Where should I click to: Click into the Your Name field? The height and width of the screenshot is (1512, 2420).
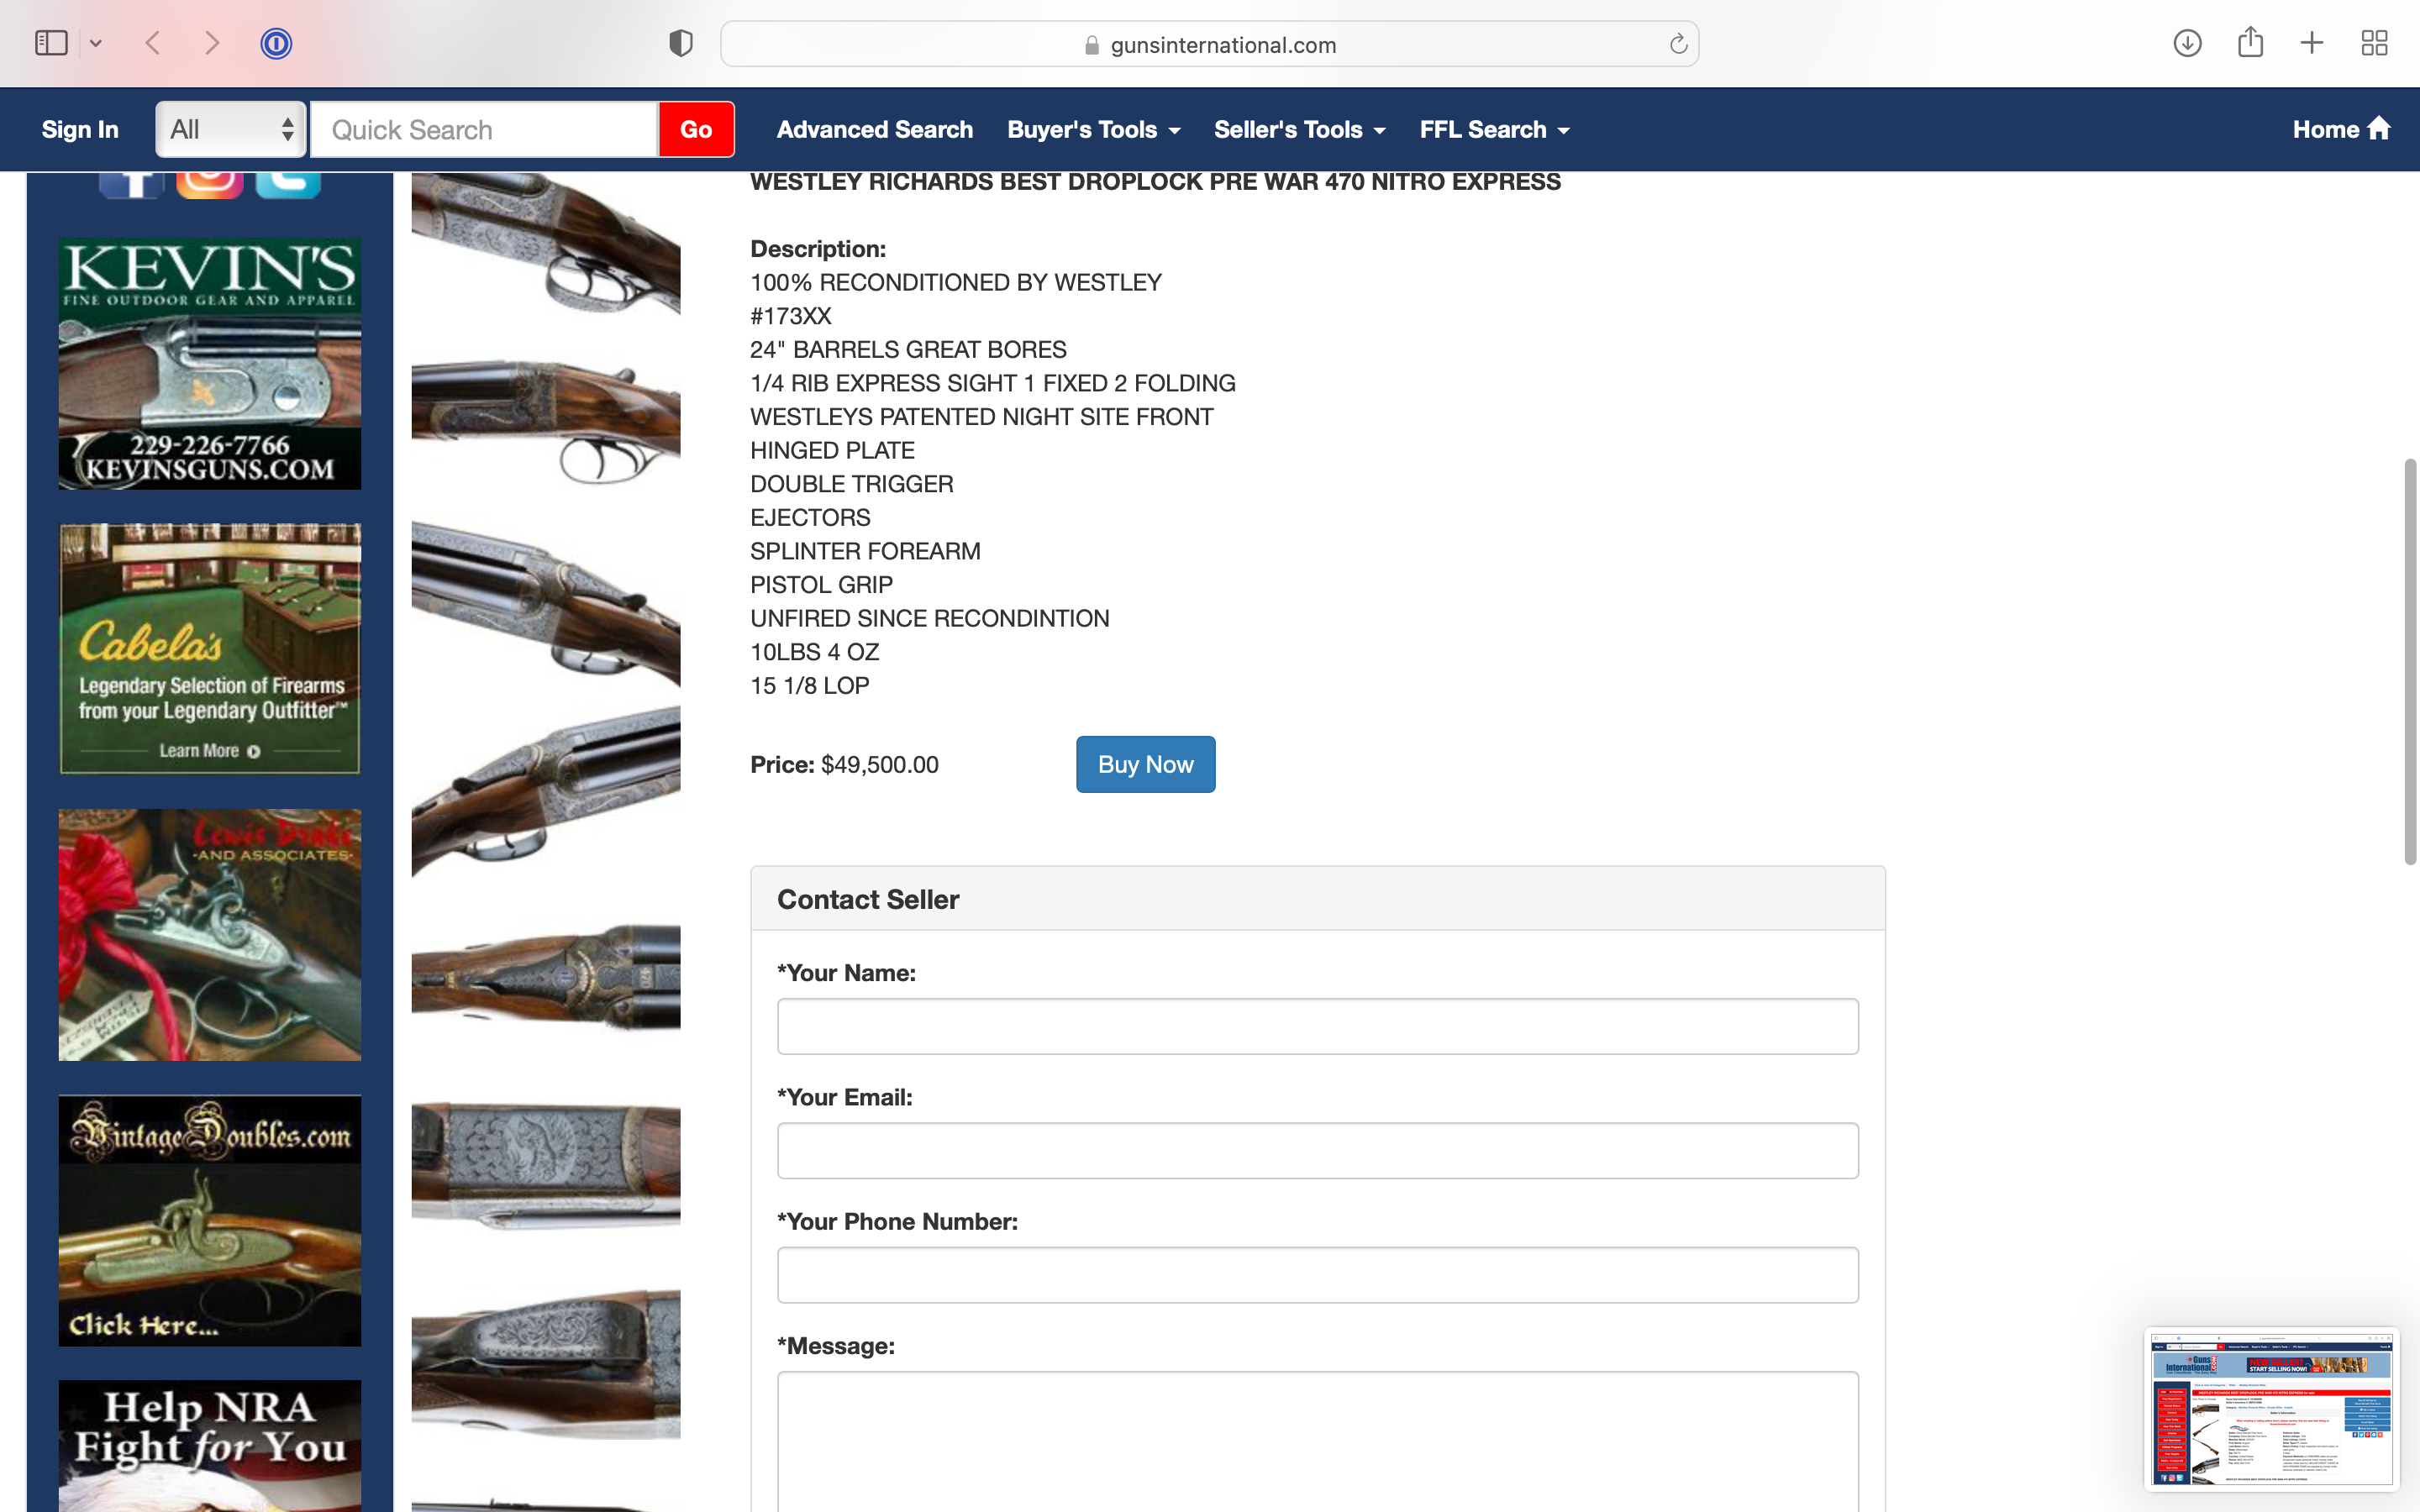(x=1317, y=1026)
